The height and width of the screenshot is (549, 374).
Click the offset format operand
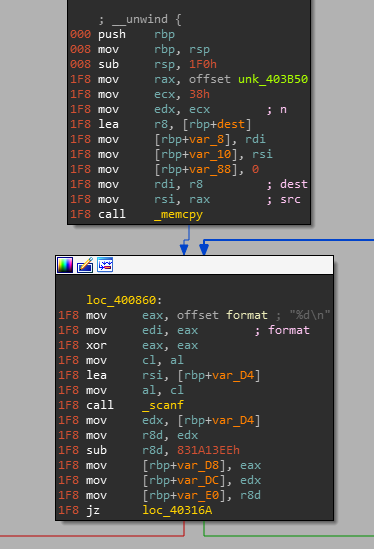222,315
